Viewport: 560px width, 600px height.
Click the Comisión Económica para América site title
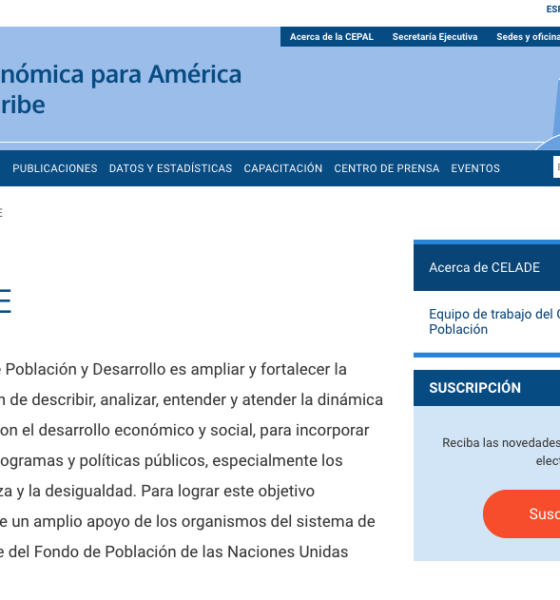[121, 89]
